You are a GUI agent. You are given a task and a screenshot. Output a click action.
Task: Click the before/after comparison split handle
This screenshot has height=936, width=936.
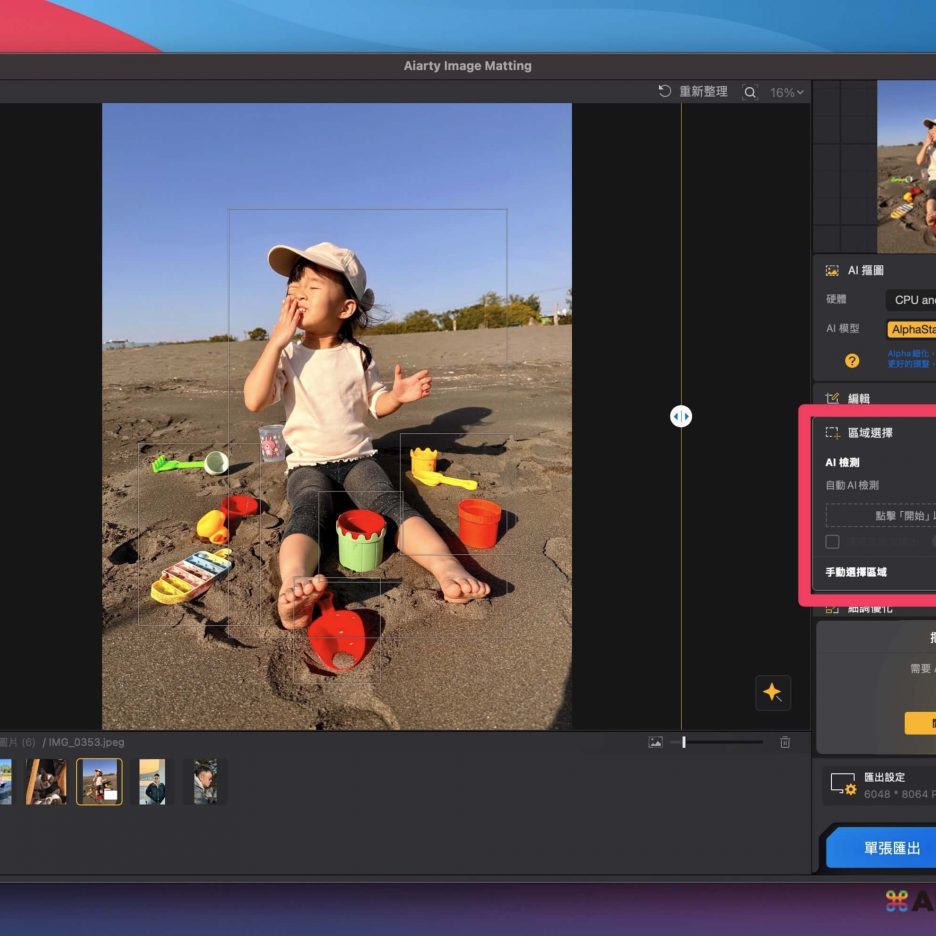click(681, 416)
